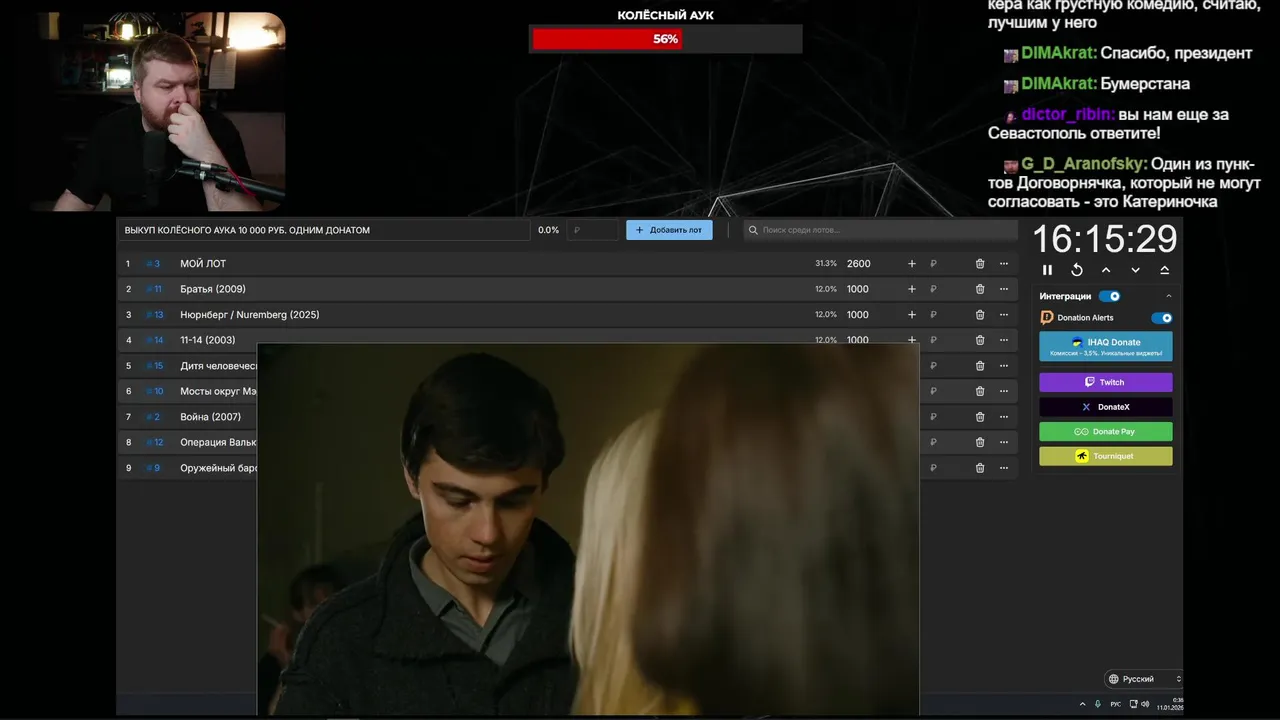Viewport: 1280px width, 720px height.
Task: Select the МОЙ ЛОТ lot name
Action: pos(203,264)
